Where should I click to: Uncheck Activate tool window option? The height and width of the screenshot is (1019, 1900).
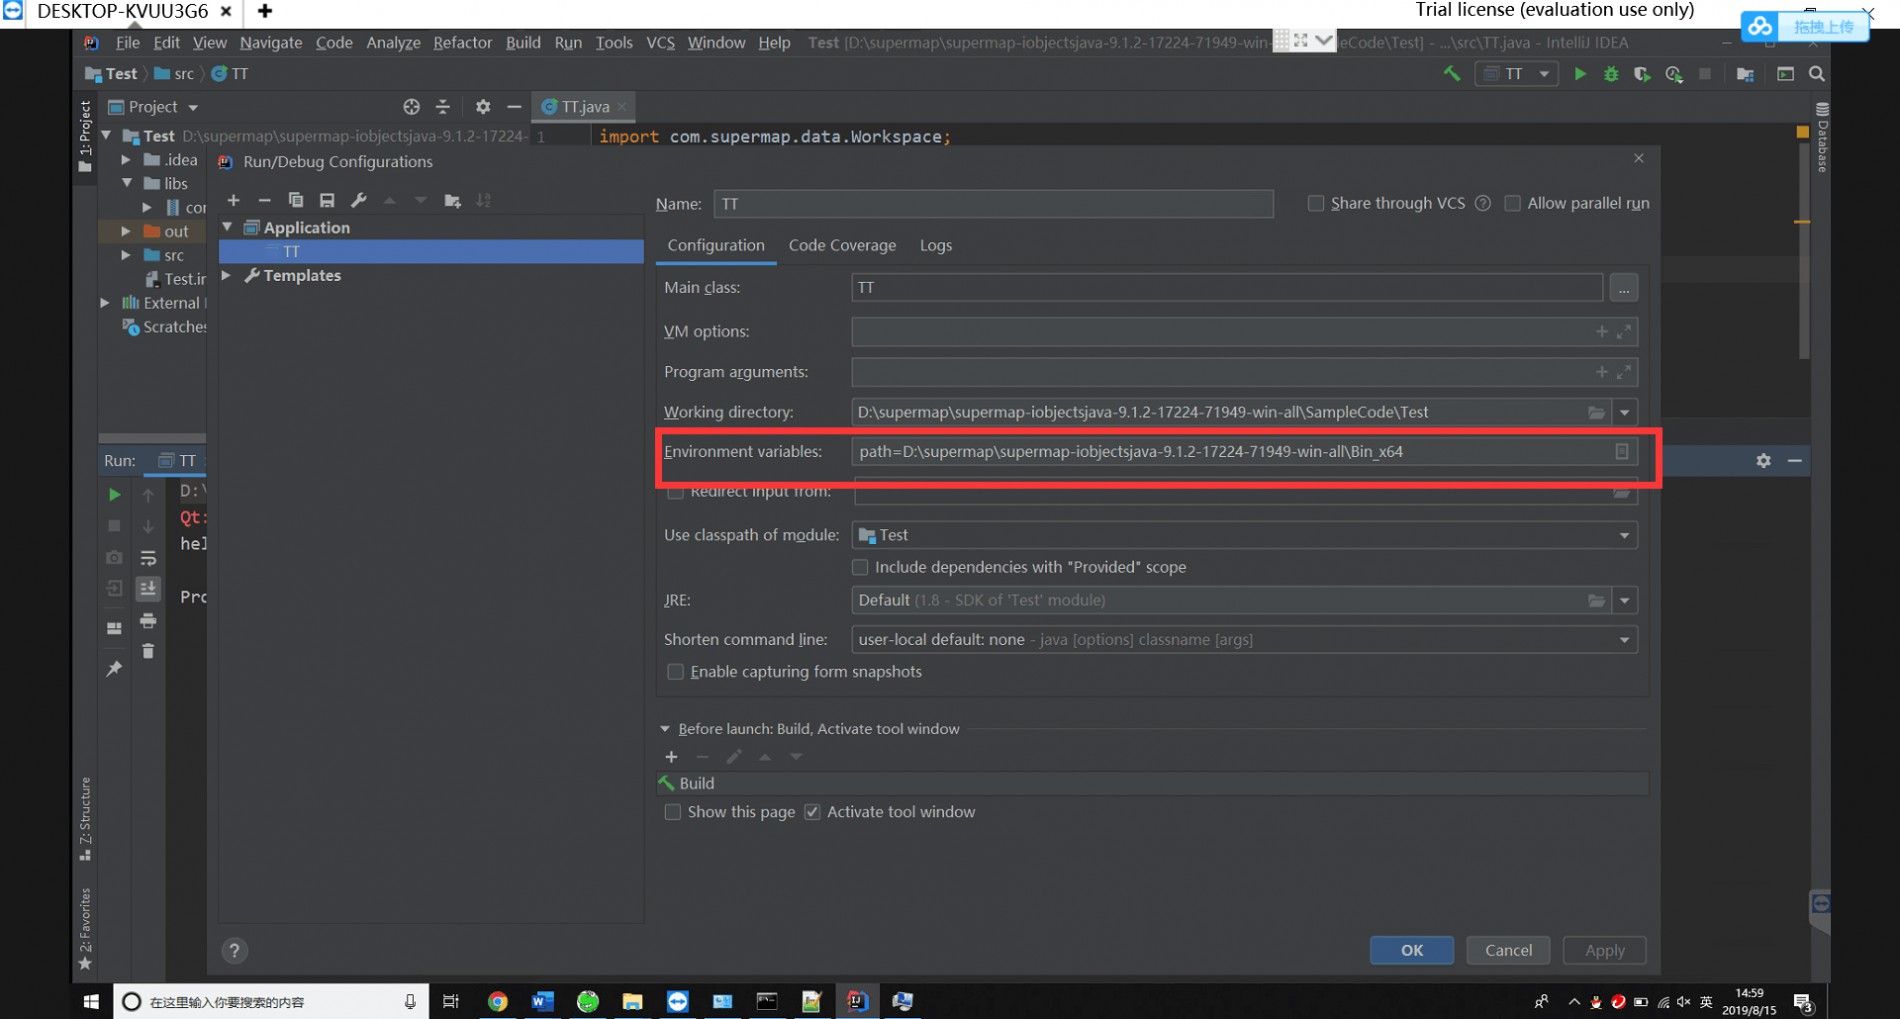pos(812,812)
